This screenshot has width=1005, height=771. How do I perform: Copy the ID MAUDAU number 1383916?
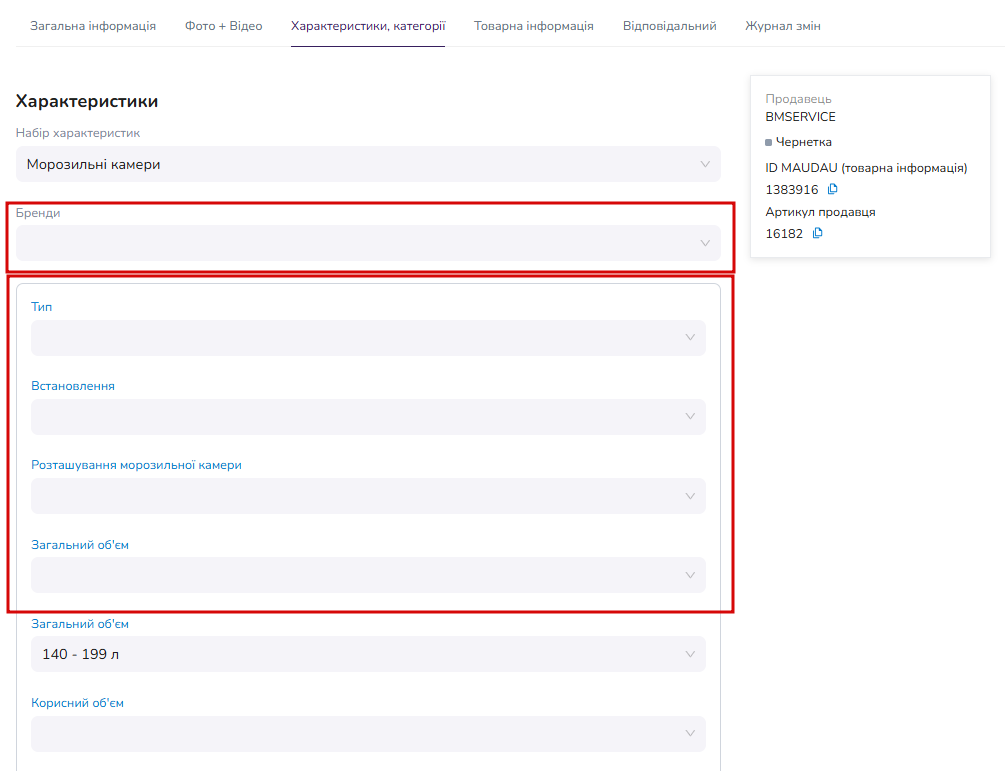click(x=833, y=189)
